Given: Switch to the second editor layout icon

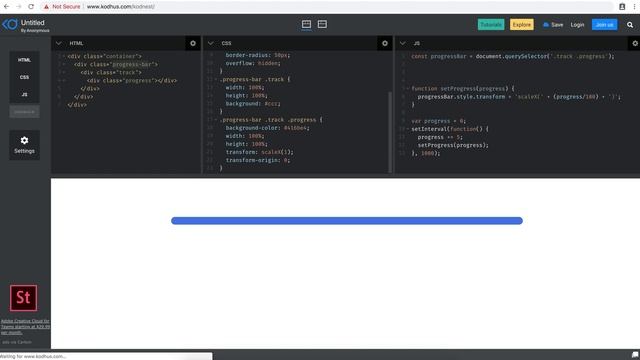Looking at the screenshot, I should point(322,24).
